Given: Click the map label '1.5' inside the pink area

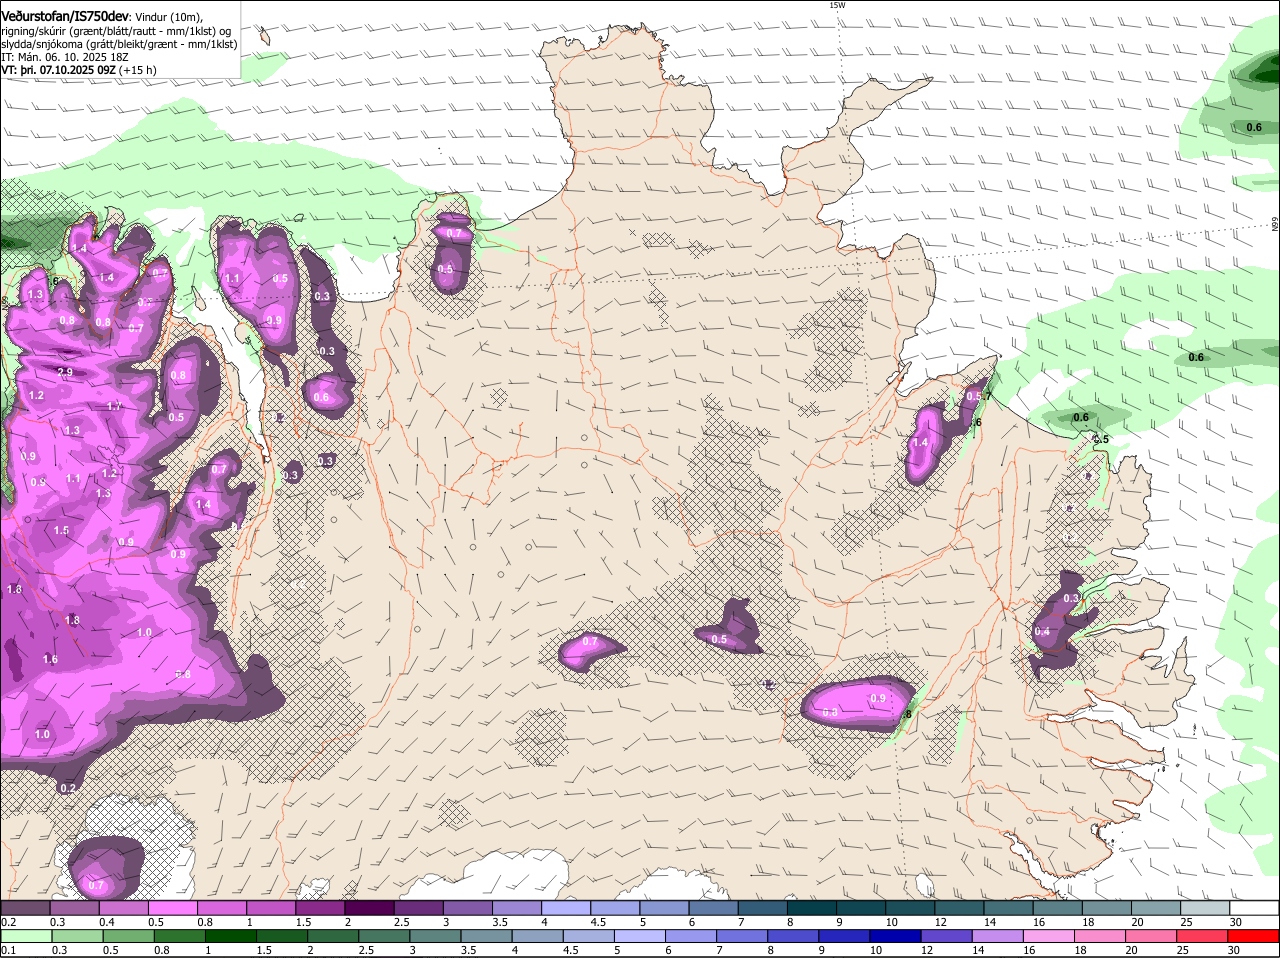Looking at the screenshot, I should point(61,530).
